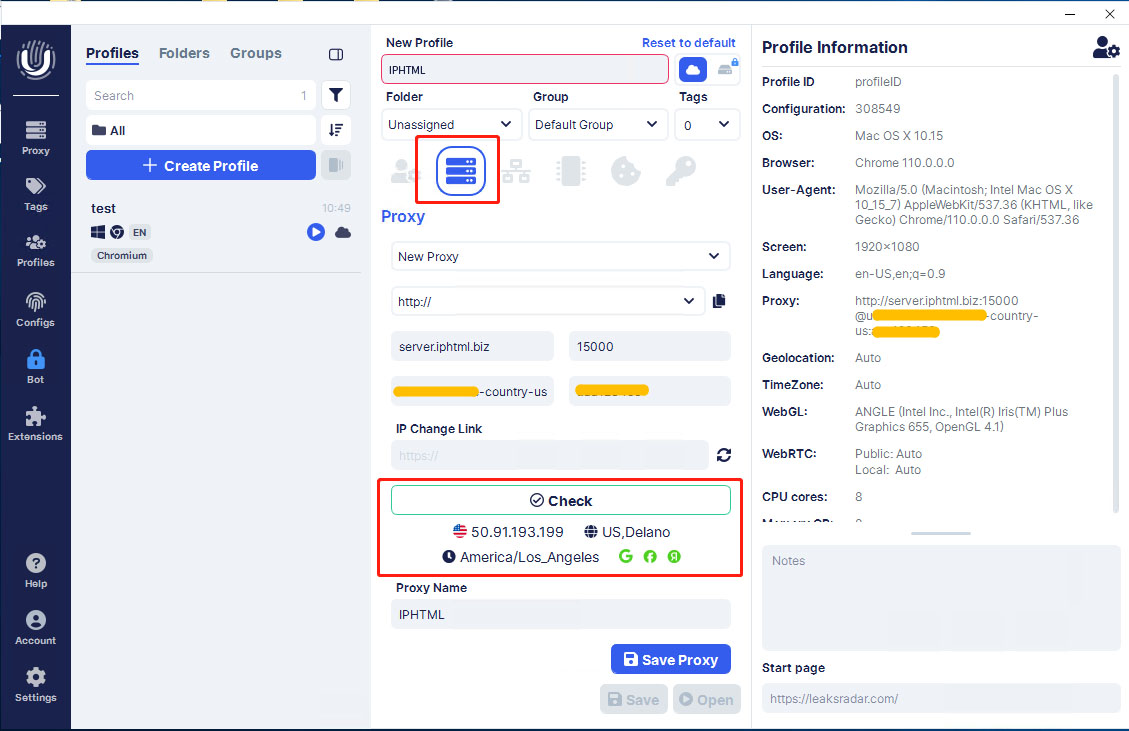Viewport: 1129px width, 731px height.
Task: Click the EN language badge
Action: pos(140,232)
